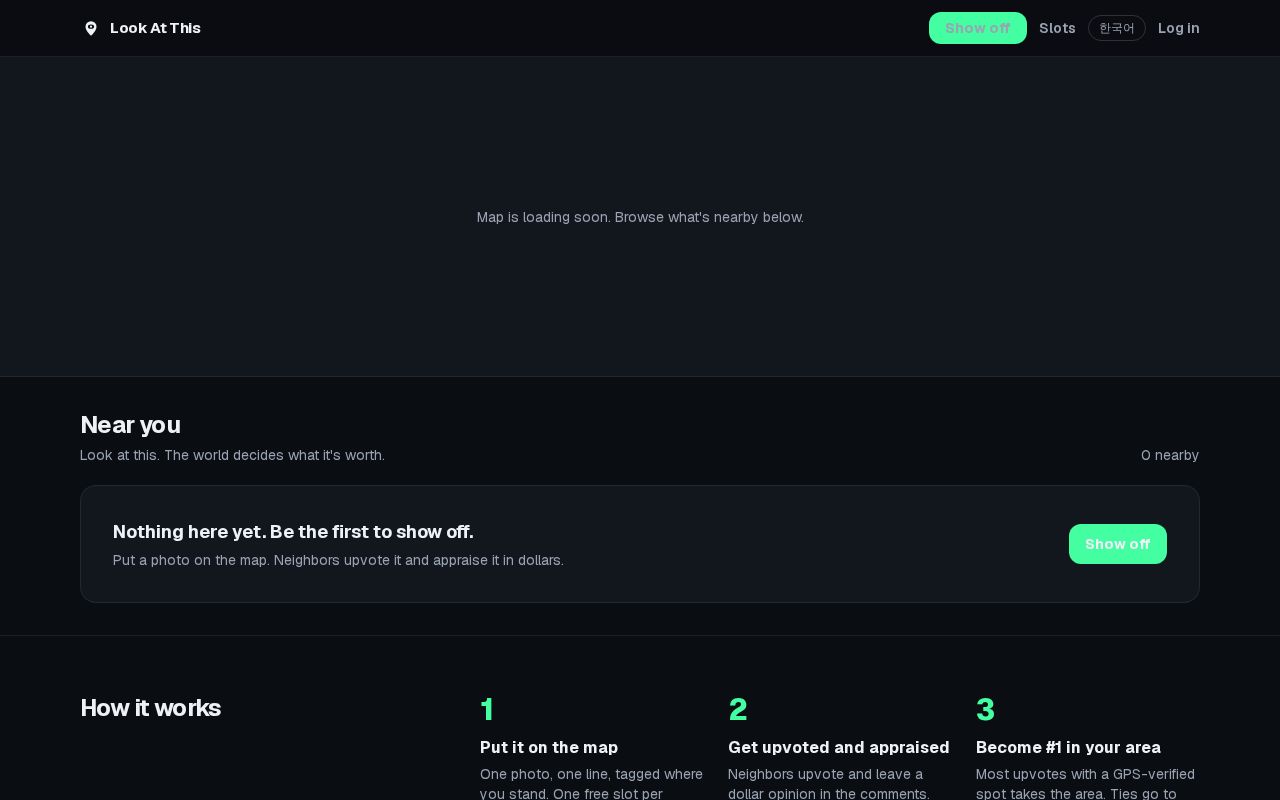
Task: Click the Near you heading
Action: pyautogui.click(x=130, y=425)
